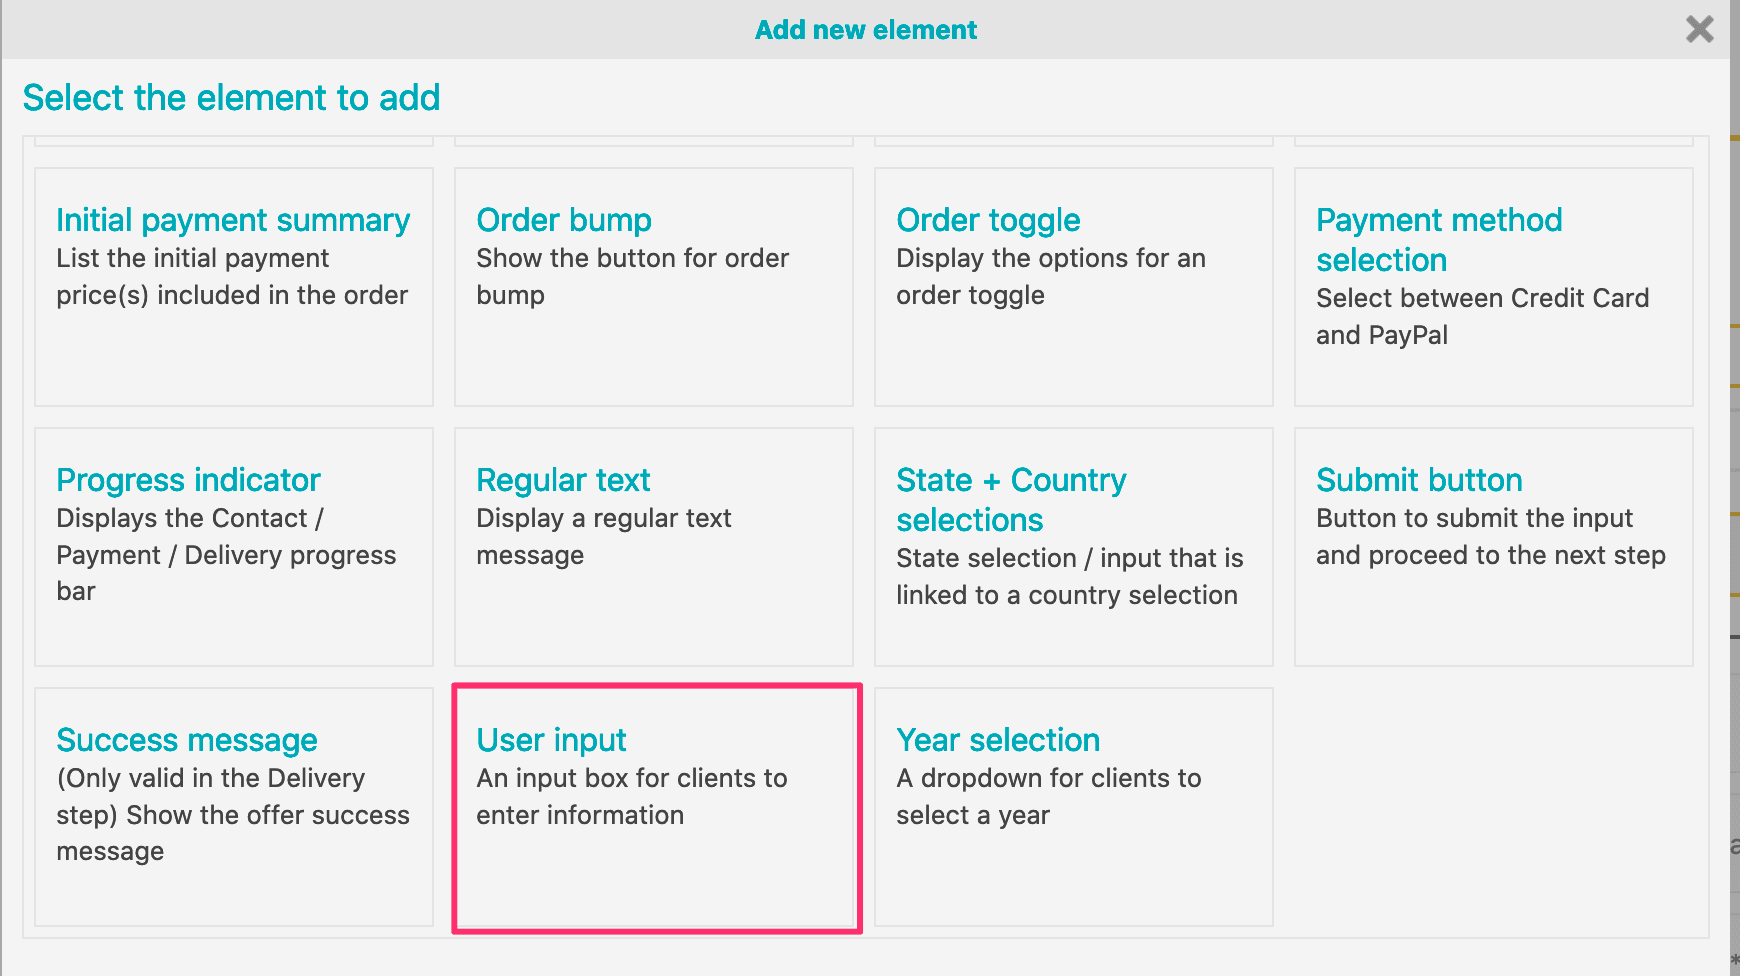1740x976 pixels.
Task: Add an Order bump element
Action: pos(653,287)
